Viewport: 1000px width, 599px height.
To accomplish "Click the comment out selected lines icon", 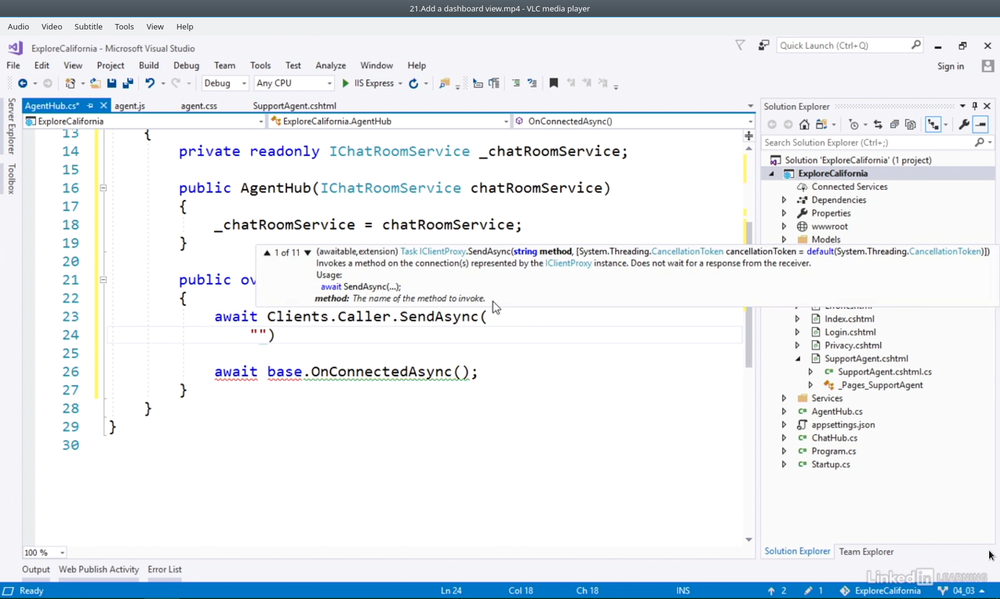I will (516, 84).
